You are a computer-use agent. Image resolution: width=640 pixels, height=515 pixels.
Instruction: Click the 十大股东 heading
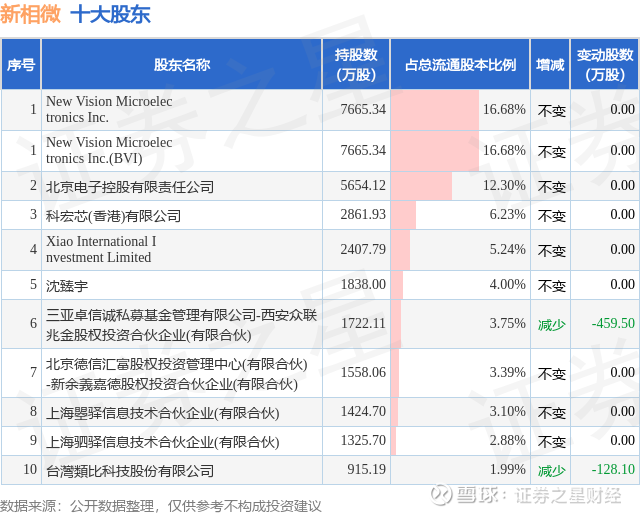[x=110, y=14]
